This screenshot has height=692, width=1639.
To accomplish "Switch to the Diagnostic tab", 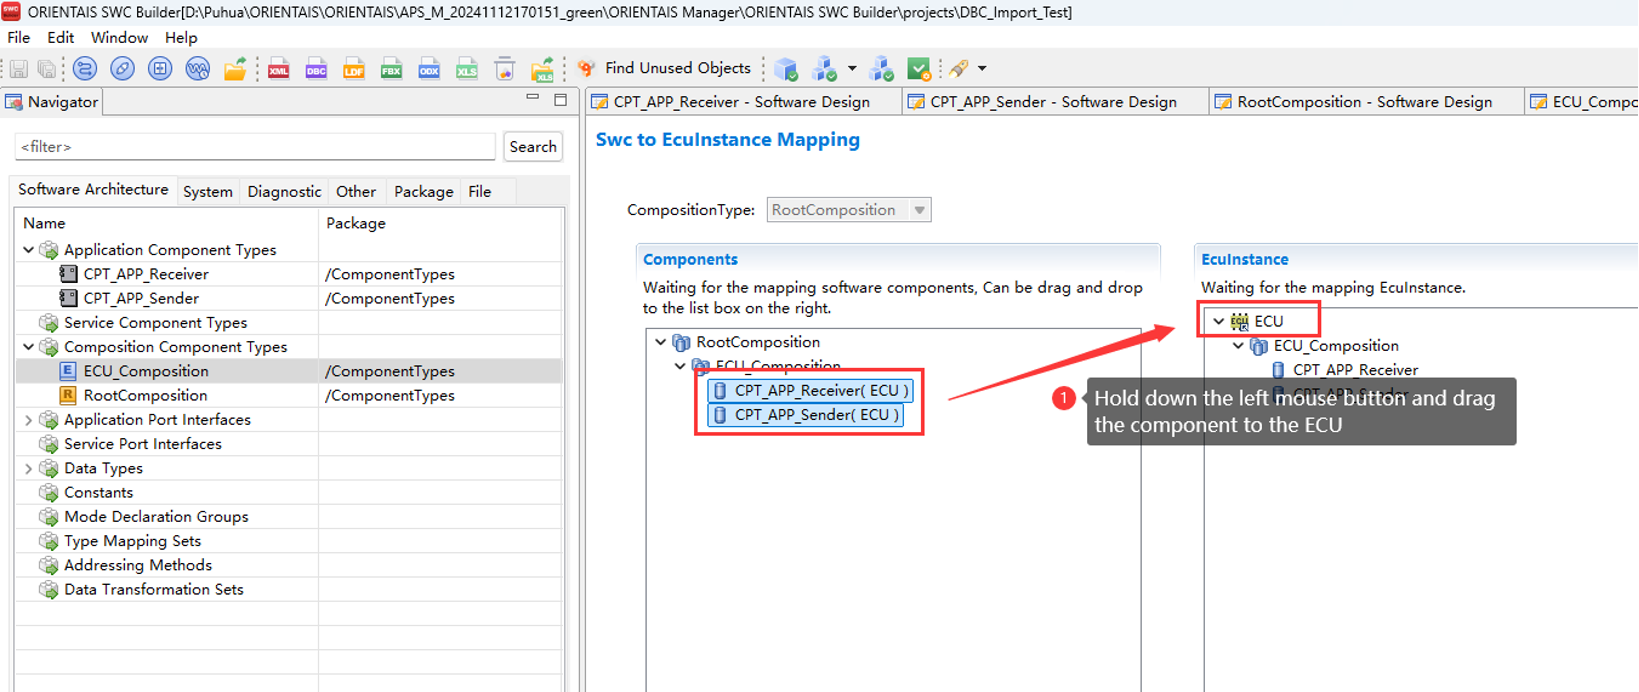I will point(284,191).
